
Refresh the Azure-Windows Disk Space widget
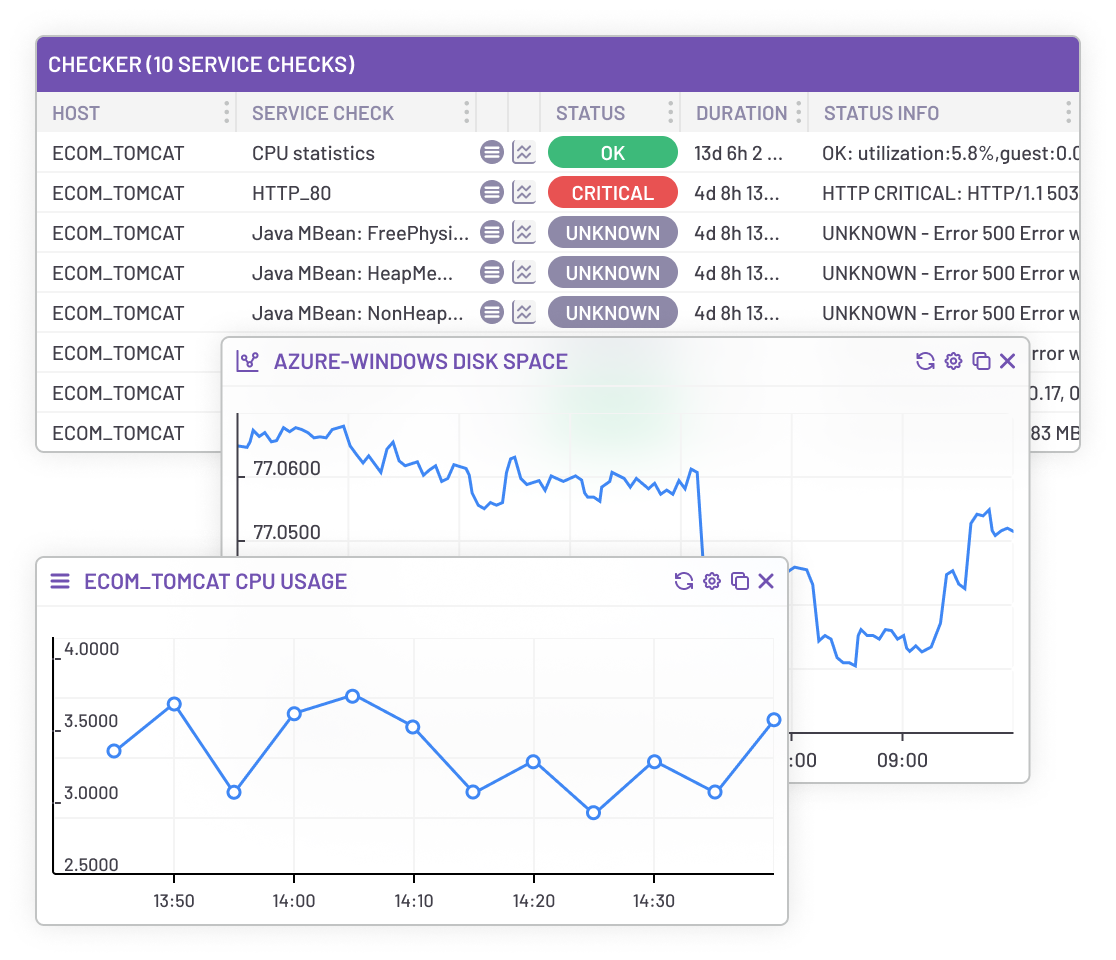[x=924, y=361]
